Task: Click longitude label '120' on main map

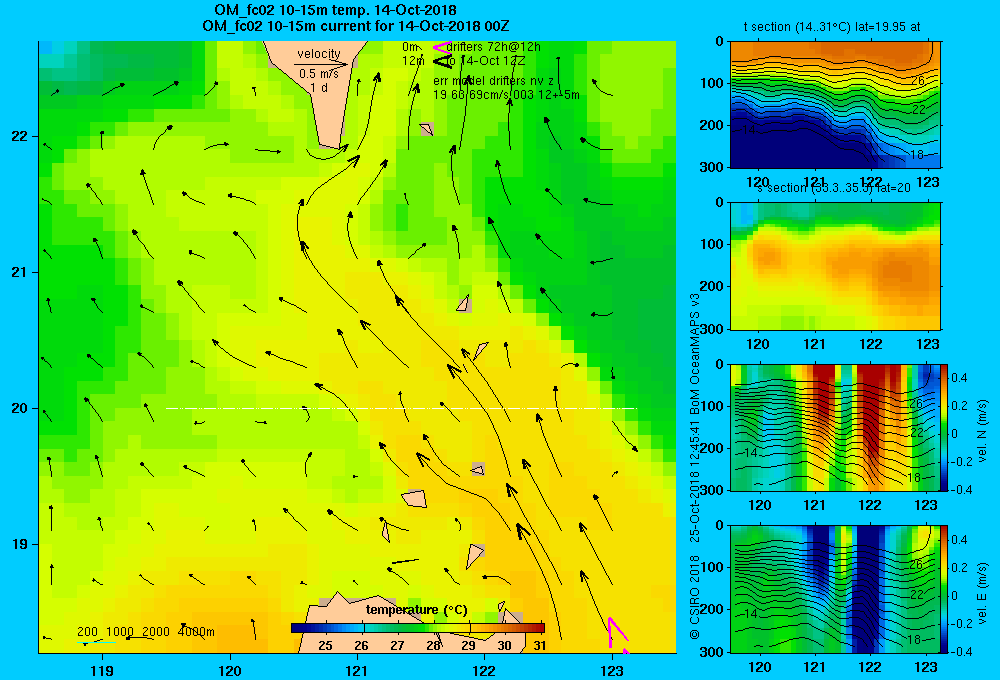Action: click(230, 670)
